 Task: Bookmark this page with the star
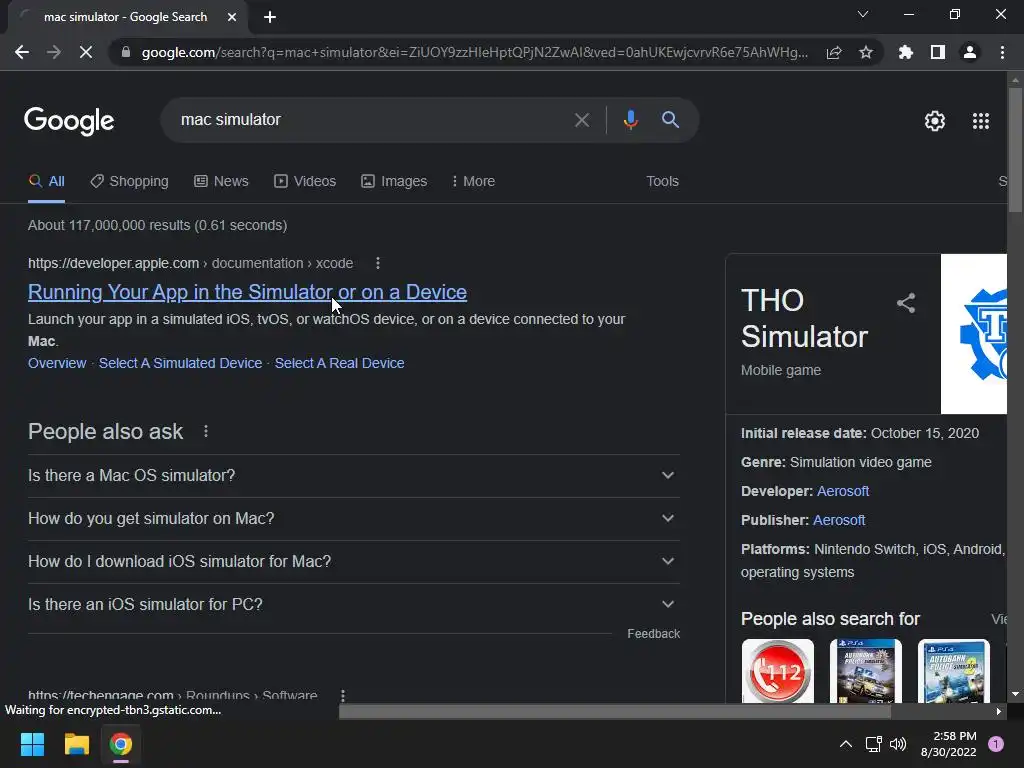click(866, 52)
